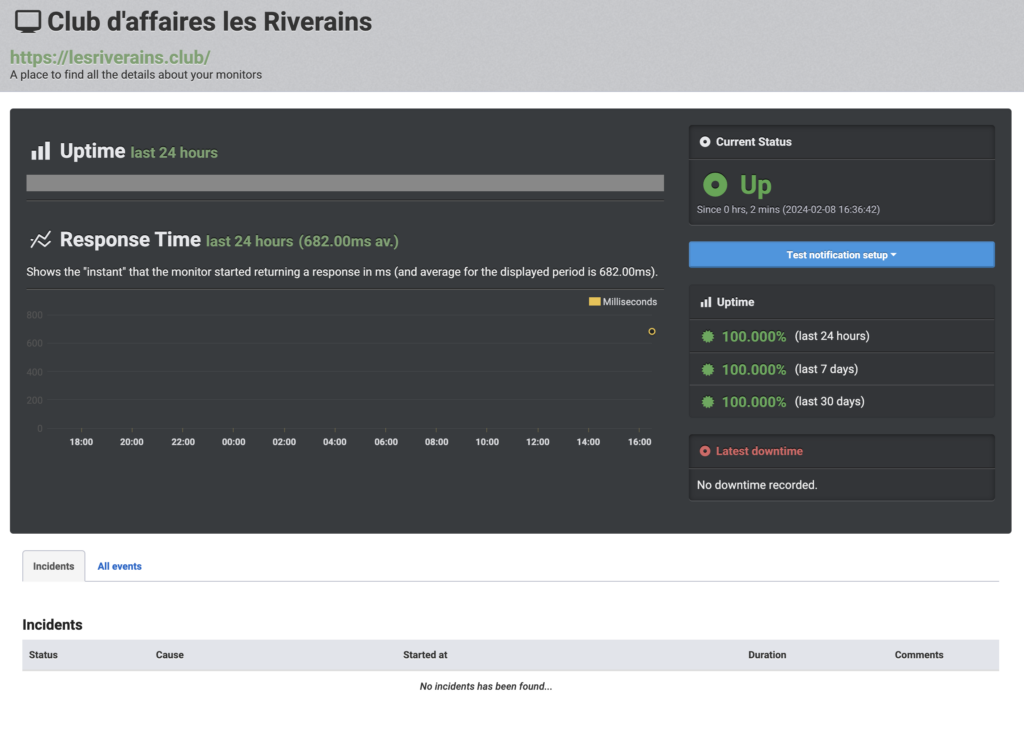Open the All events tab
The height and width of the screenshot is (732, 1024).
[119, 566]
